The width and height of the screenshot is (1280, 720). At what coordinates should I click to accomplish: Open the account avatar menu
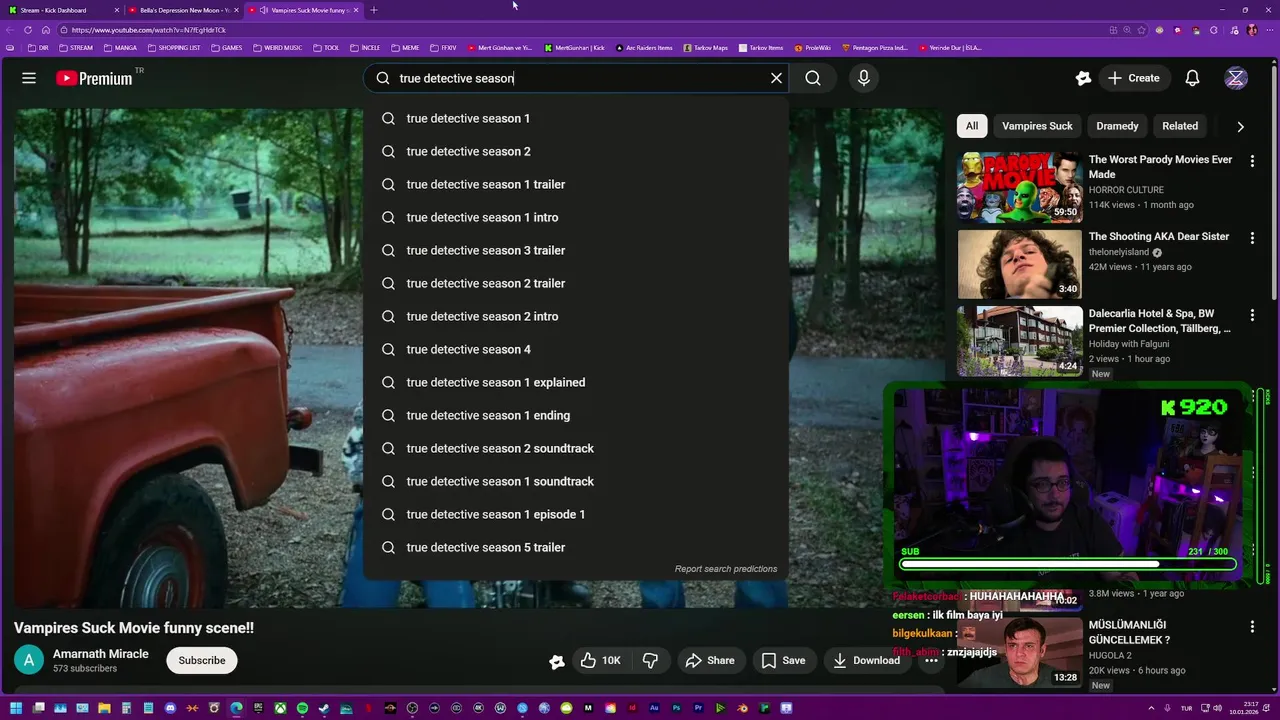point(1236,78)
